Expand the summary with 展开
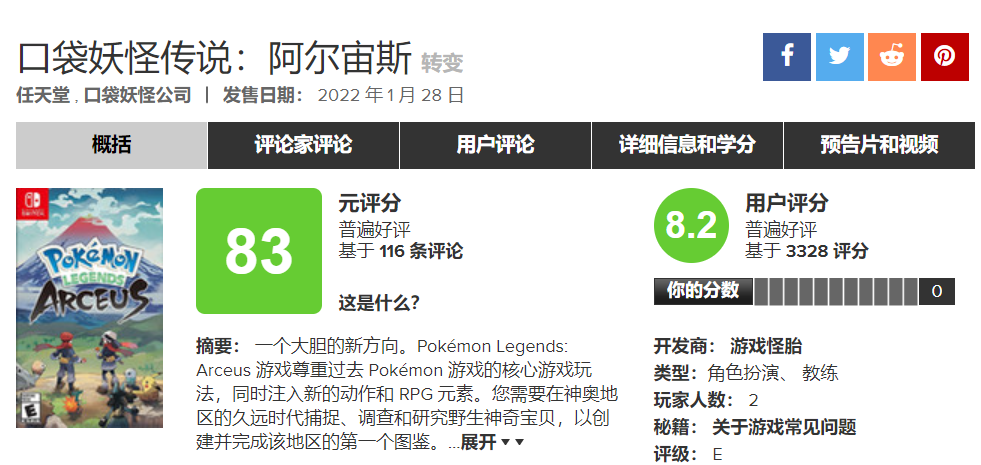The height and width of the screenshot is (465, 981). point(479,443)
